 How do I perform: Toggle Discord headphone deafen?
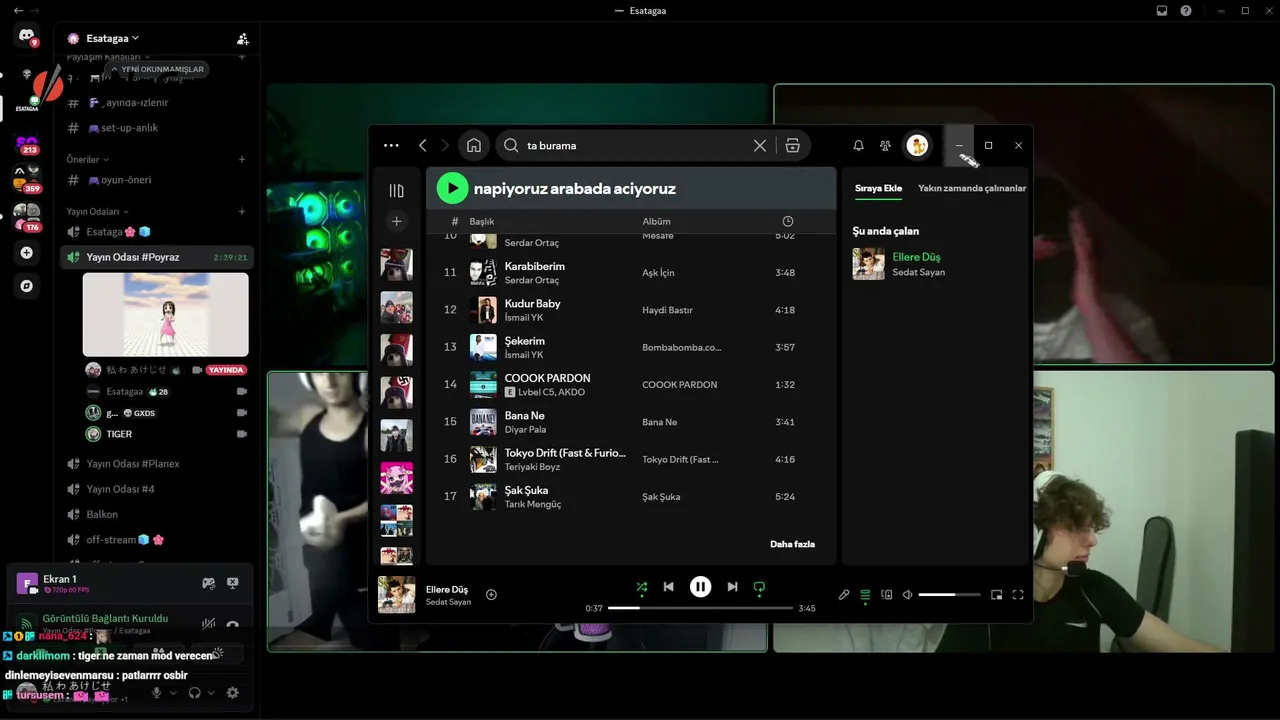tap(195, 693)
